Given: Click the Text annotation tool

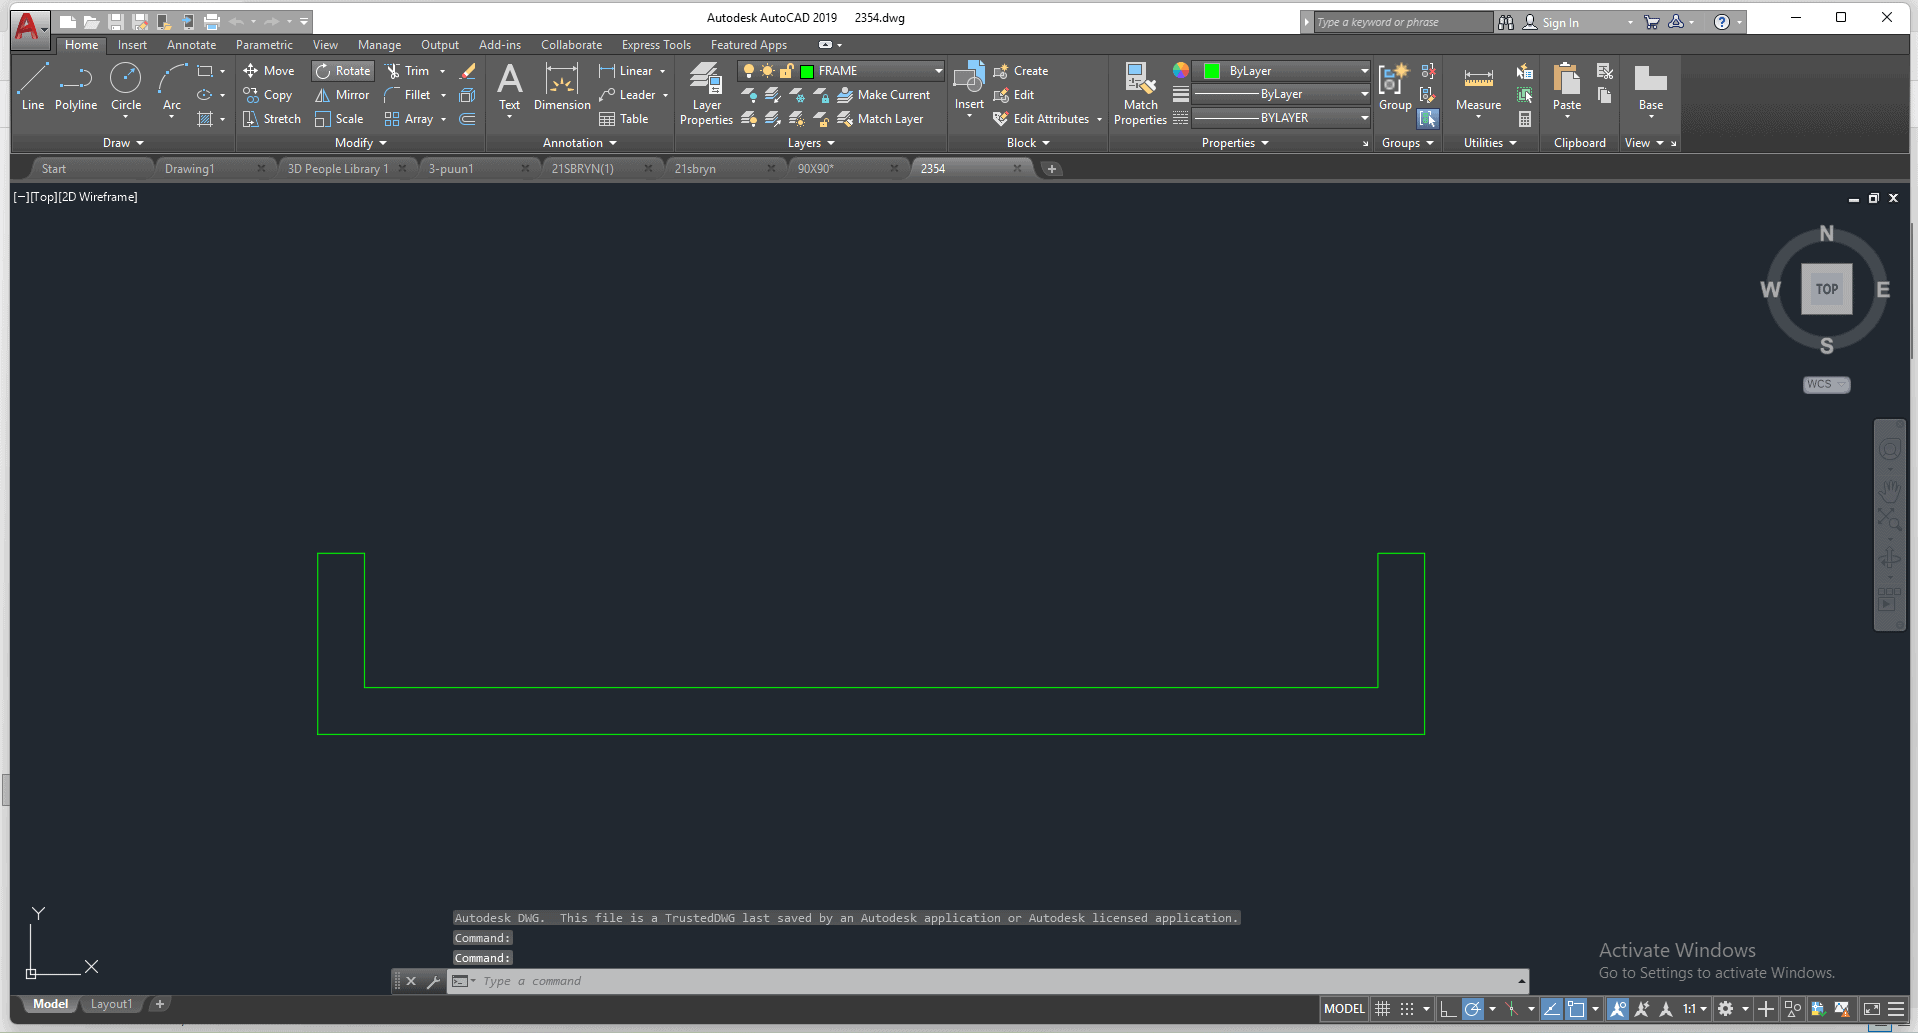Looking at the screenshot, I should pos(509,88).
